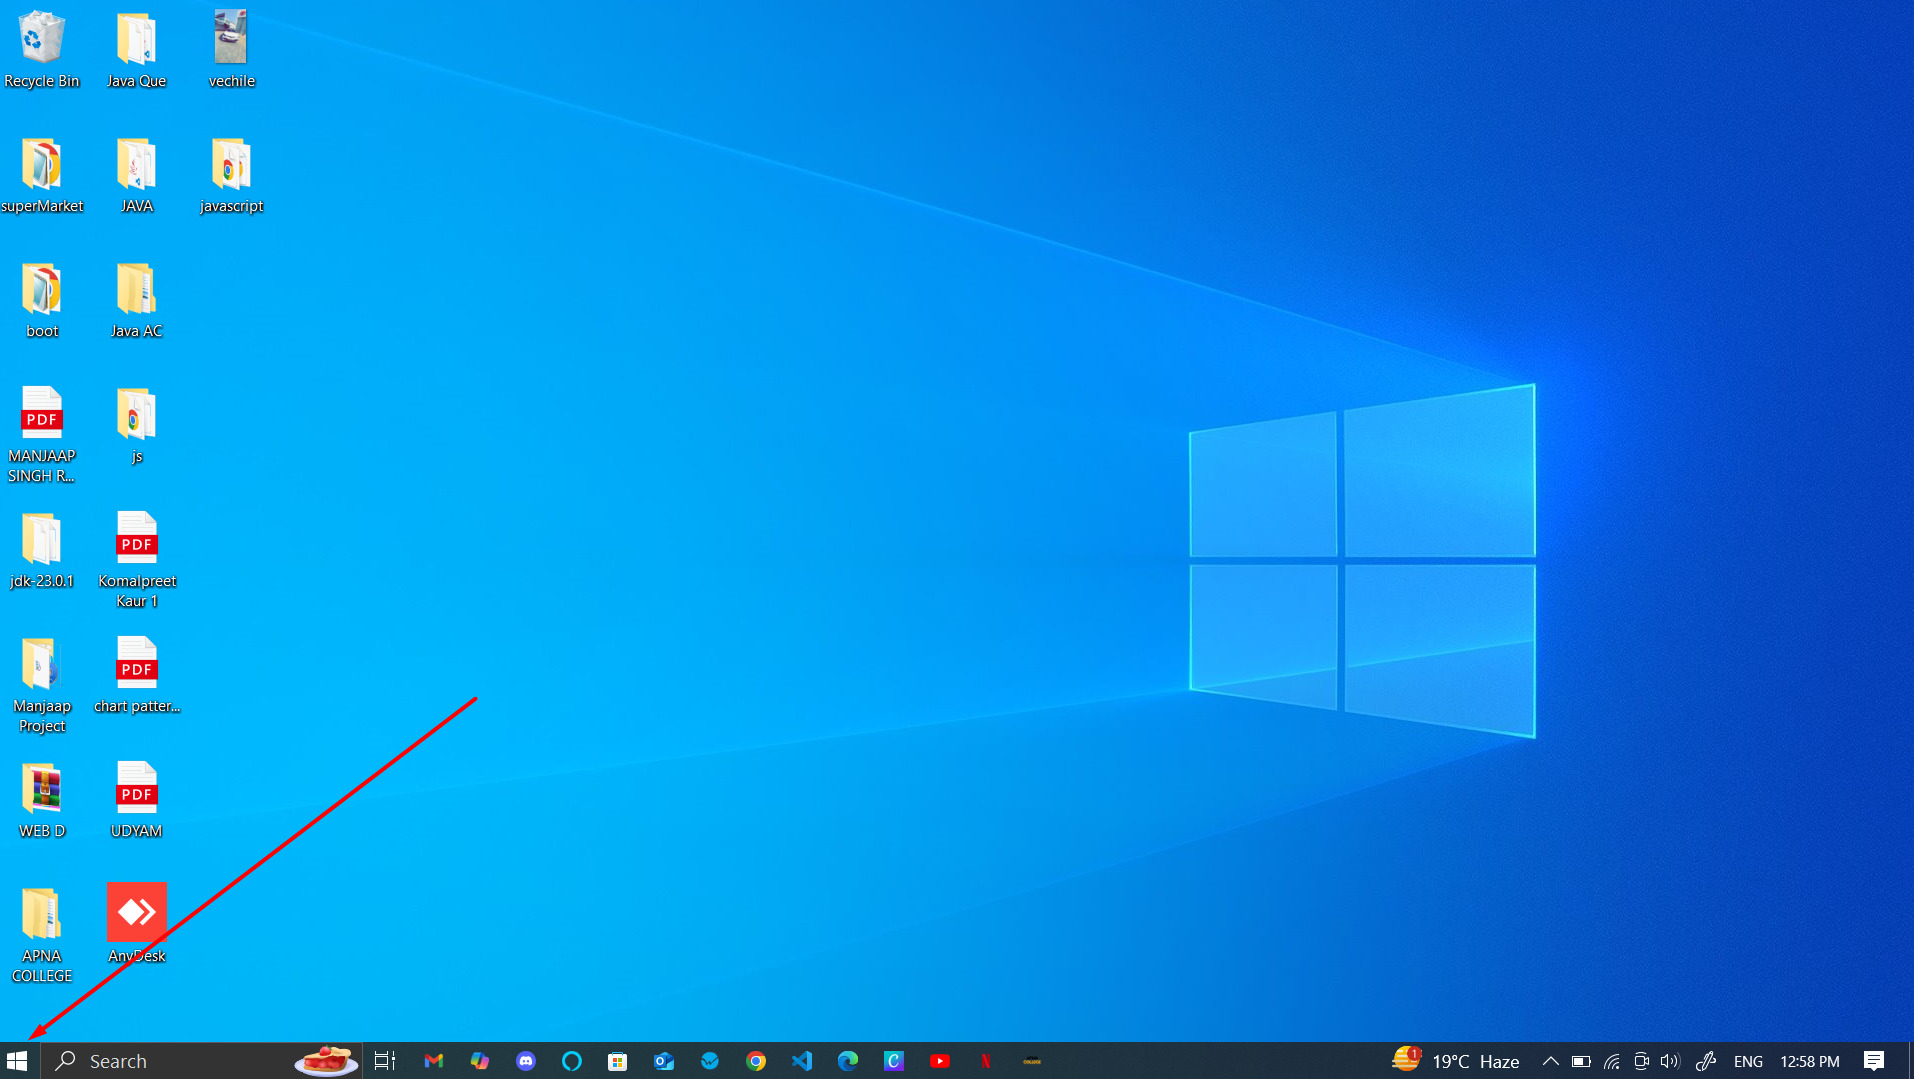Open YouTube app in taskbar
1914x1079 pixels.
pyautogui.click(x=940, y=1061)
